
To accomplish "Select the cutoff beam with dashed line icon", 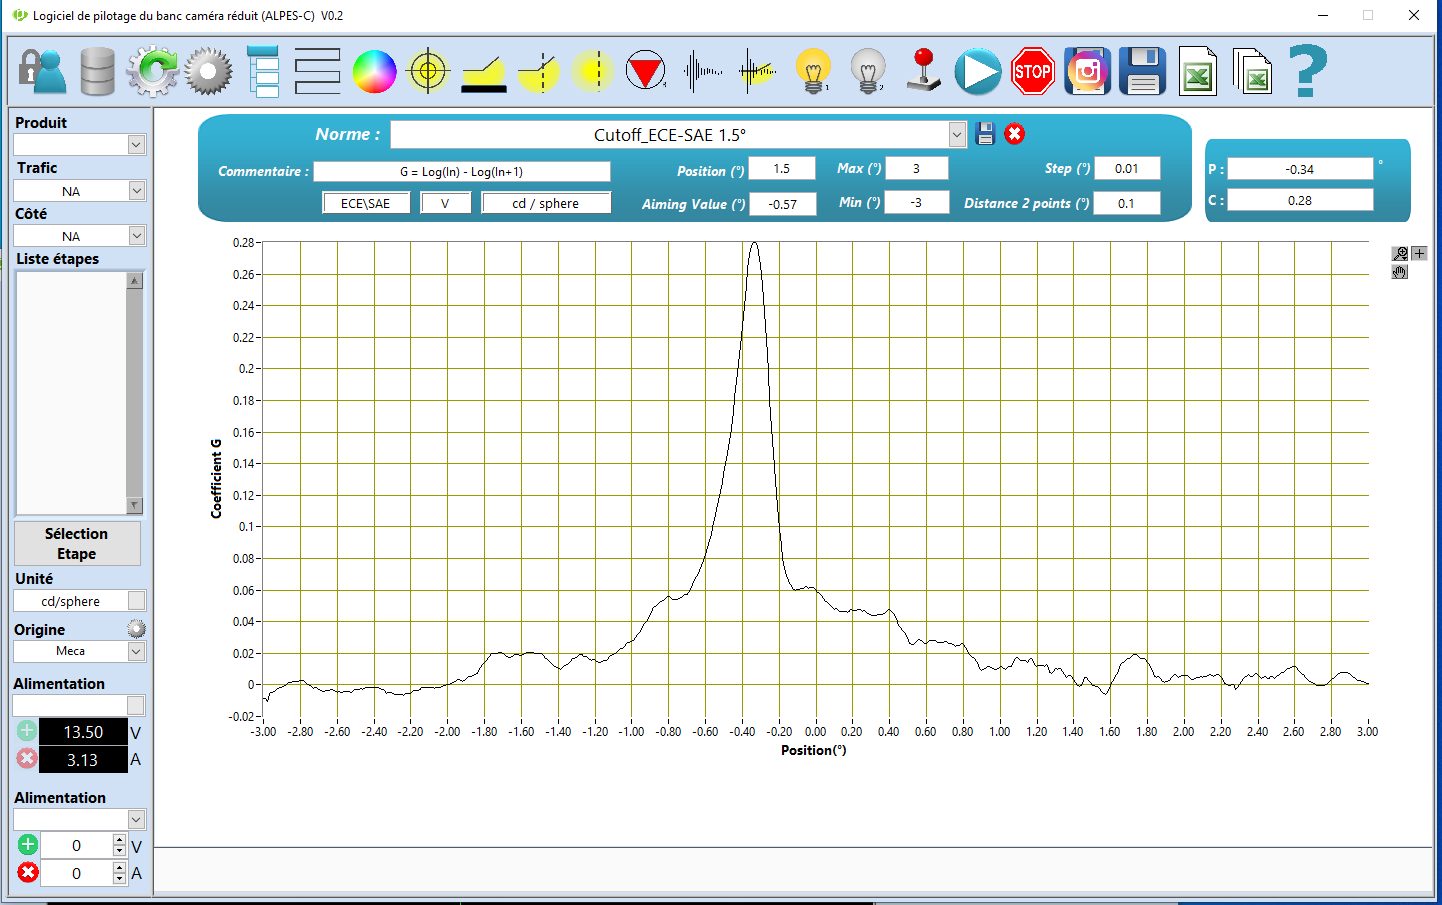I will pos(539,72).
